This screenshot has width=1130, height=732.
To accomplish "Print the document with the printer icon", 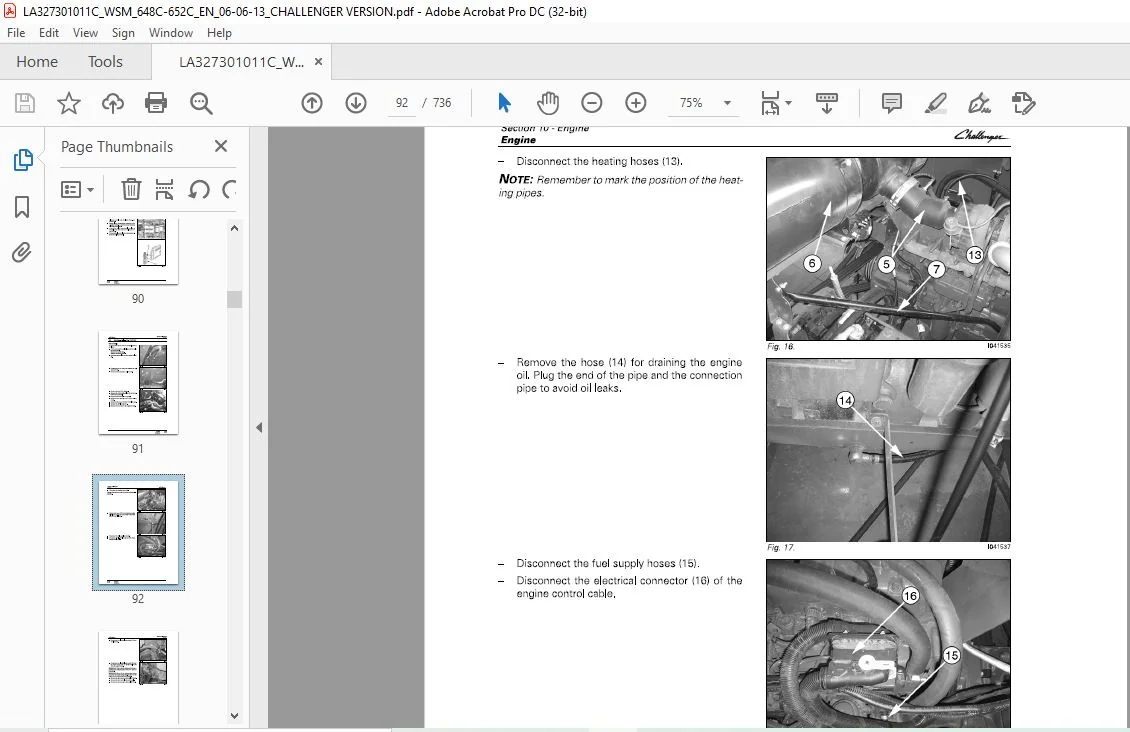I will coord(156,103).
